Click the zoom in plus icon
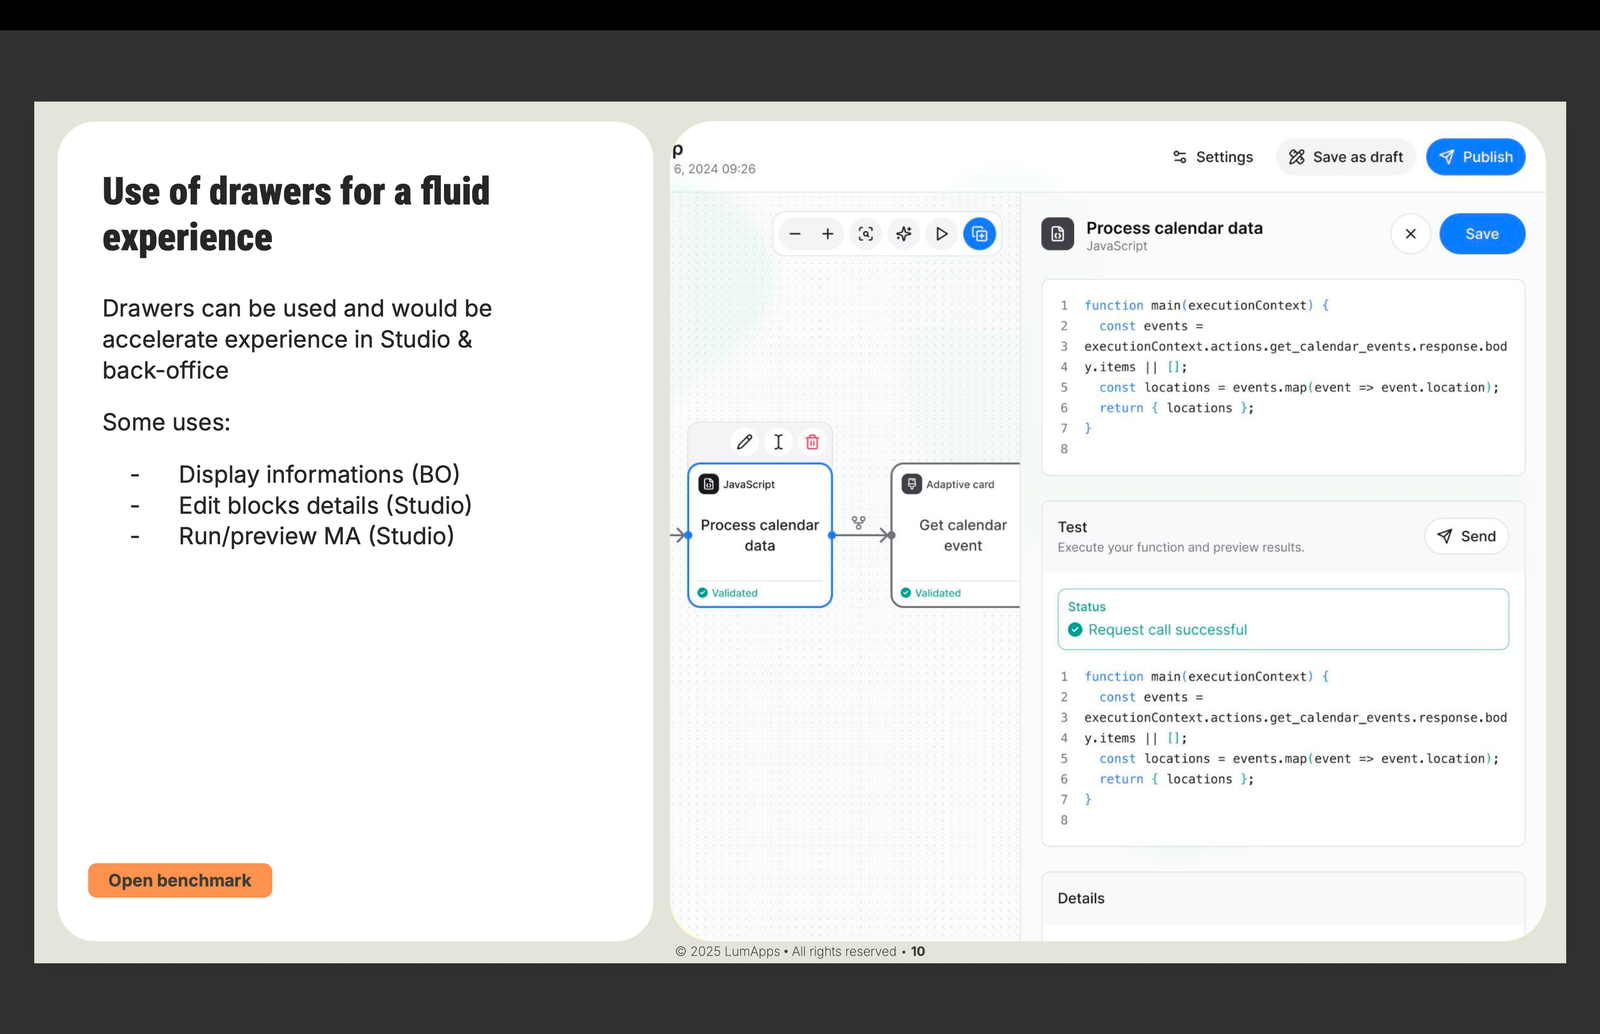The image size is (1600, 1034). tap(828, 234)
